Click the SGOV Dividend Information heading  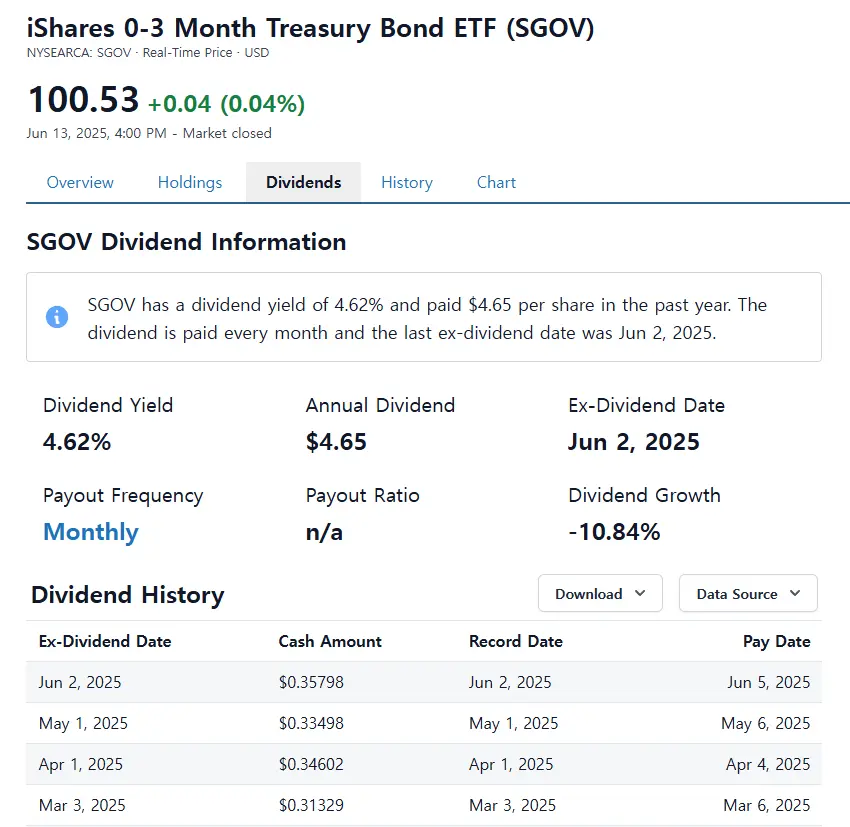click(x=186, y=242)
